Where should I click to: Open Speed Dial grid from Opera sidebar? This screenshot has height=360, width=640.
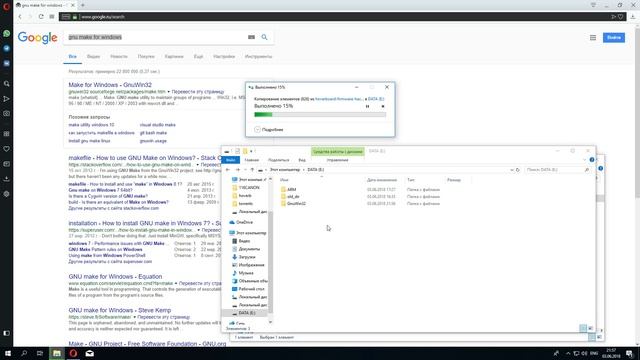[7, 134]
